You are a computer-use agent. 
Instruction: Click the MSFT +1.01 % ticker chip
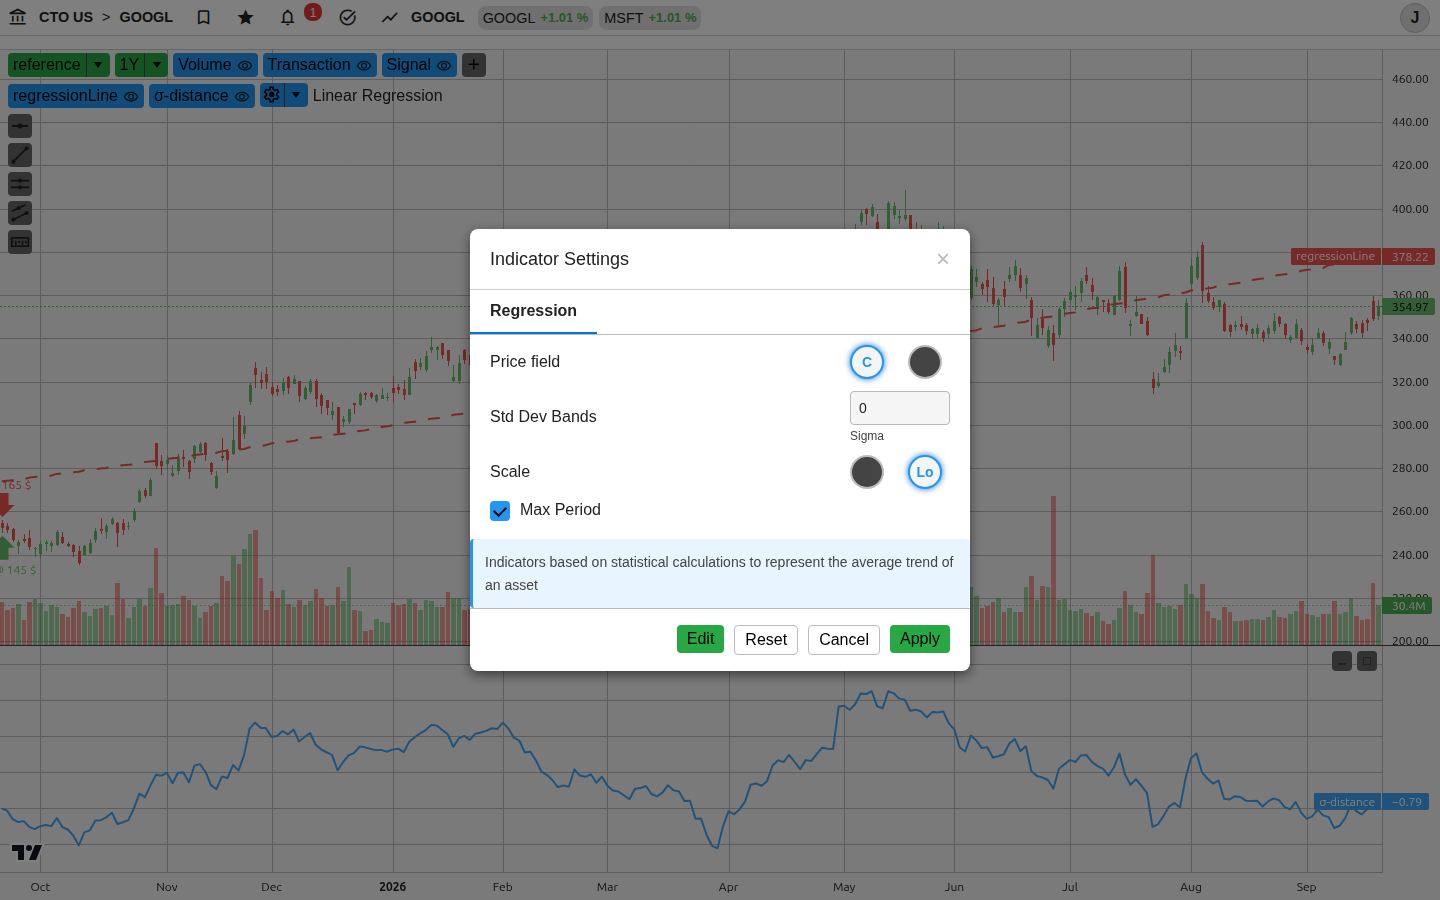[x=650, y=18]
